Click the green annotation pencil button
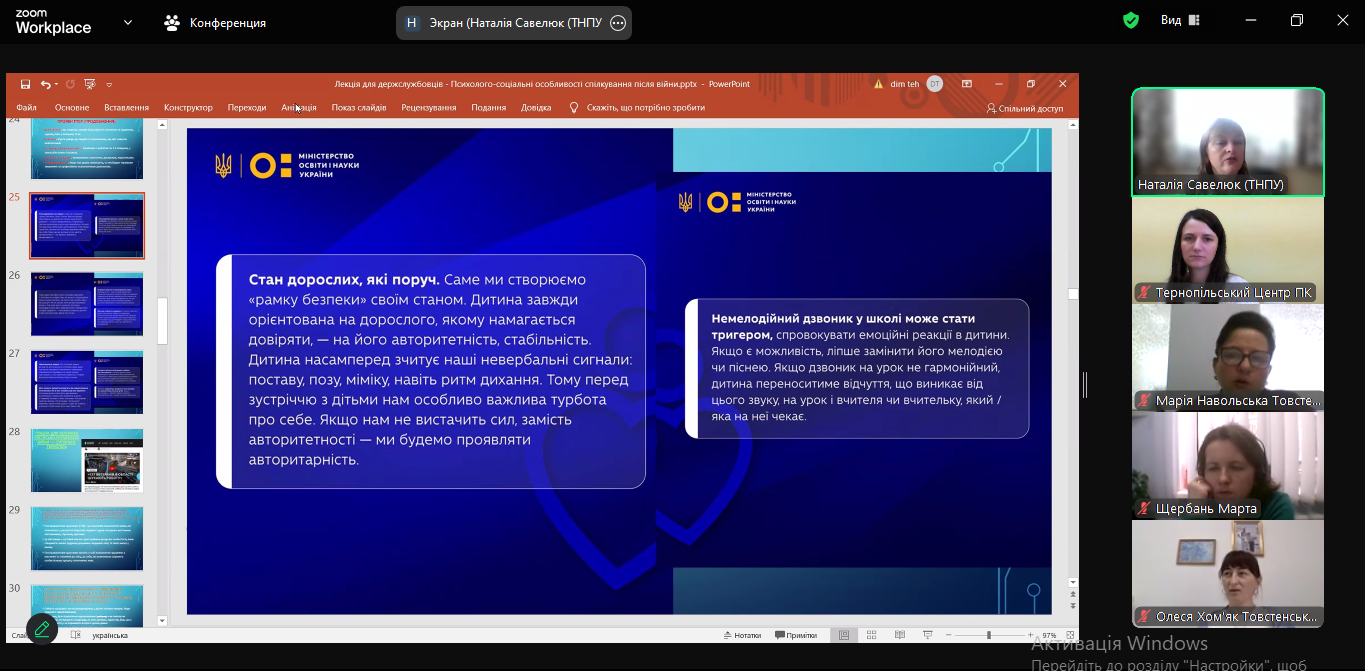This screenshot has height=671, width=1365. click(x=42, y=629)
